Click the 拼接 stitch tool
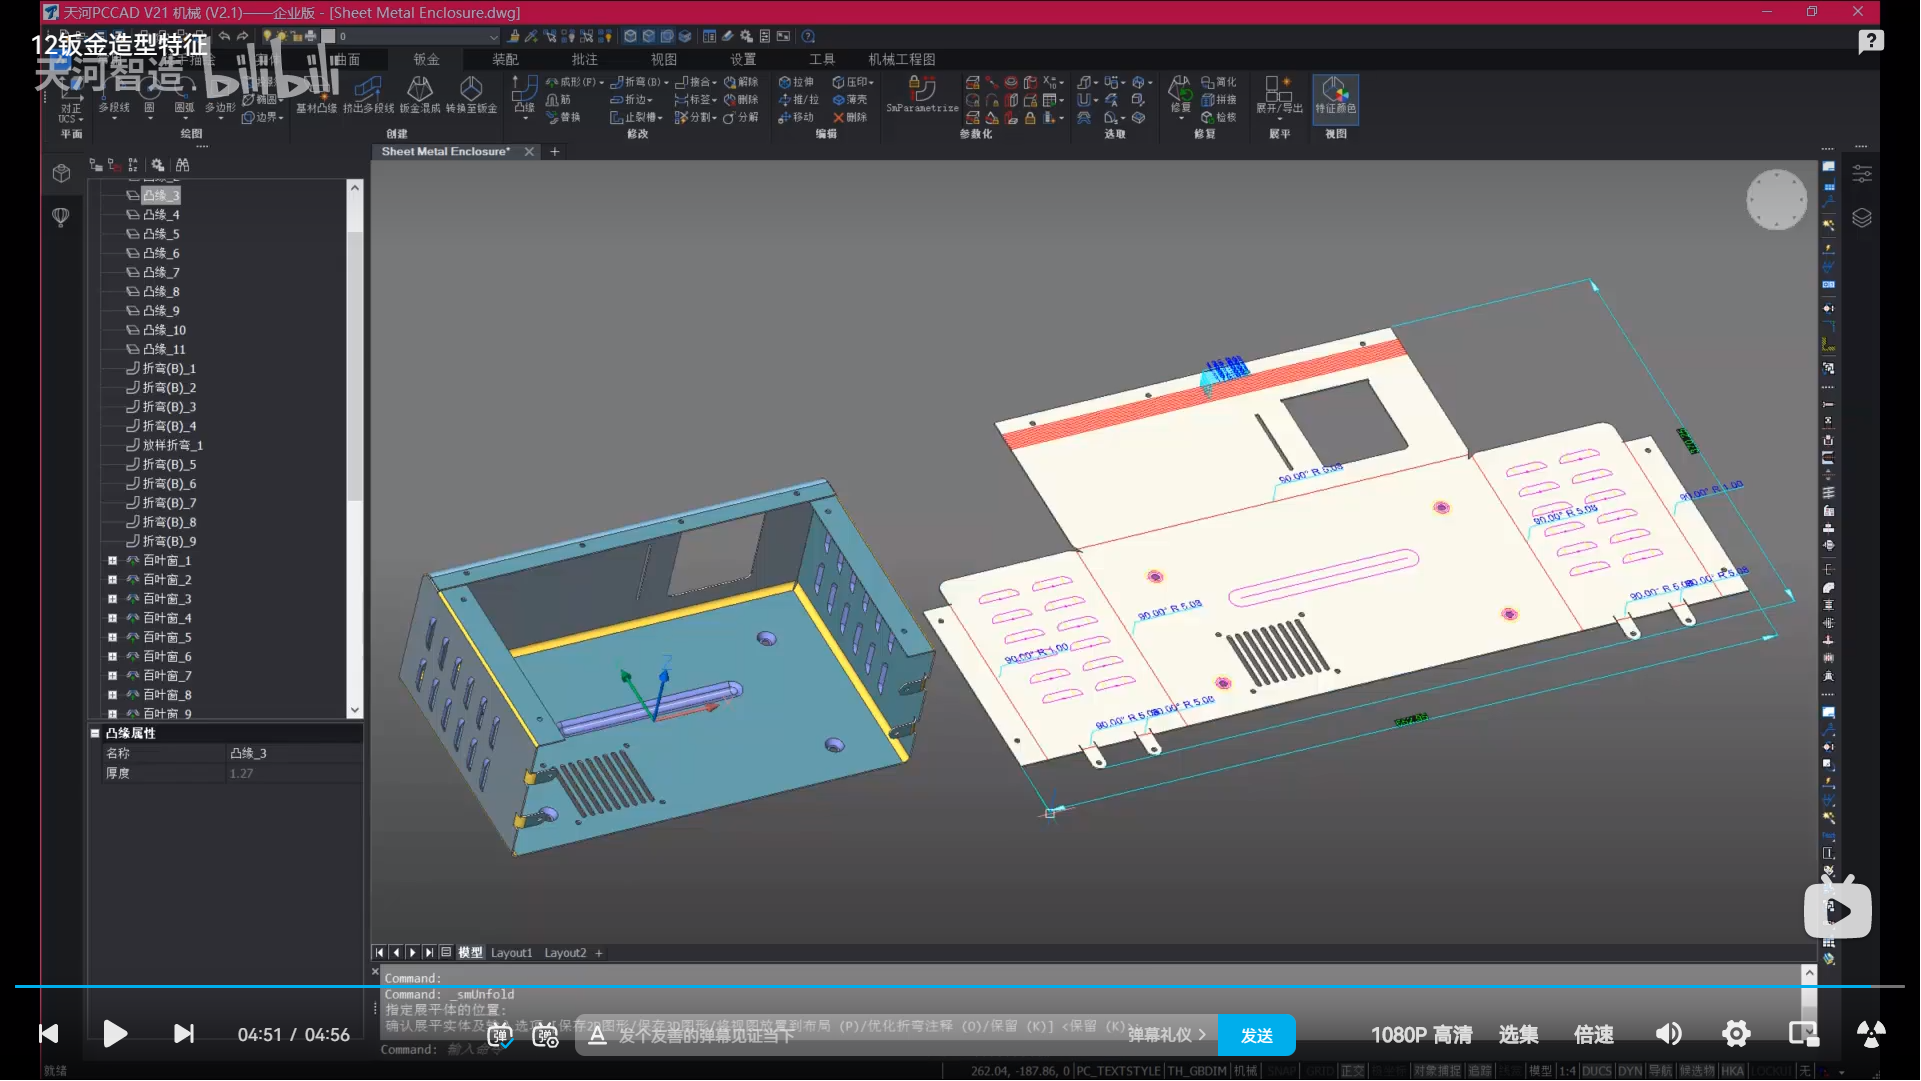 pyautogui.click(x=1219, y=100)
